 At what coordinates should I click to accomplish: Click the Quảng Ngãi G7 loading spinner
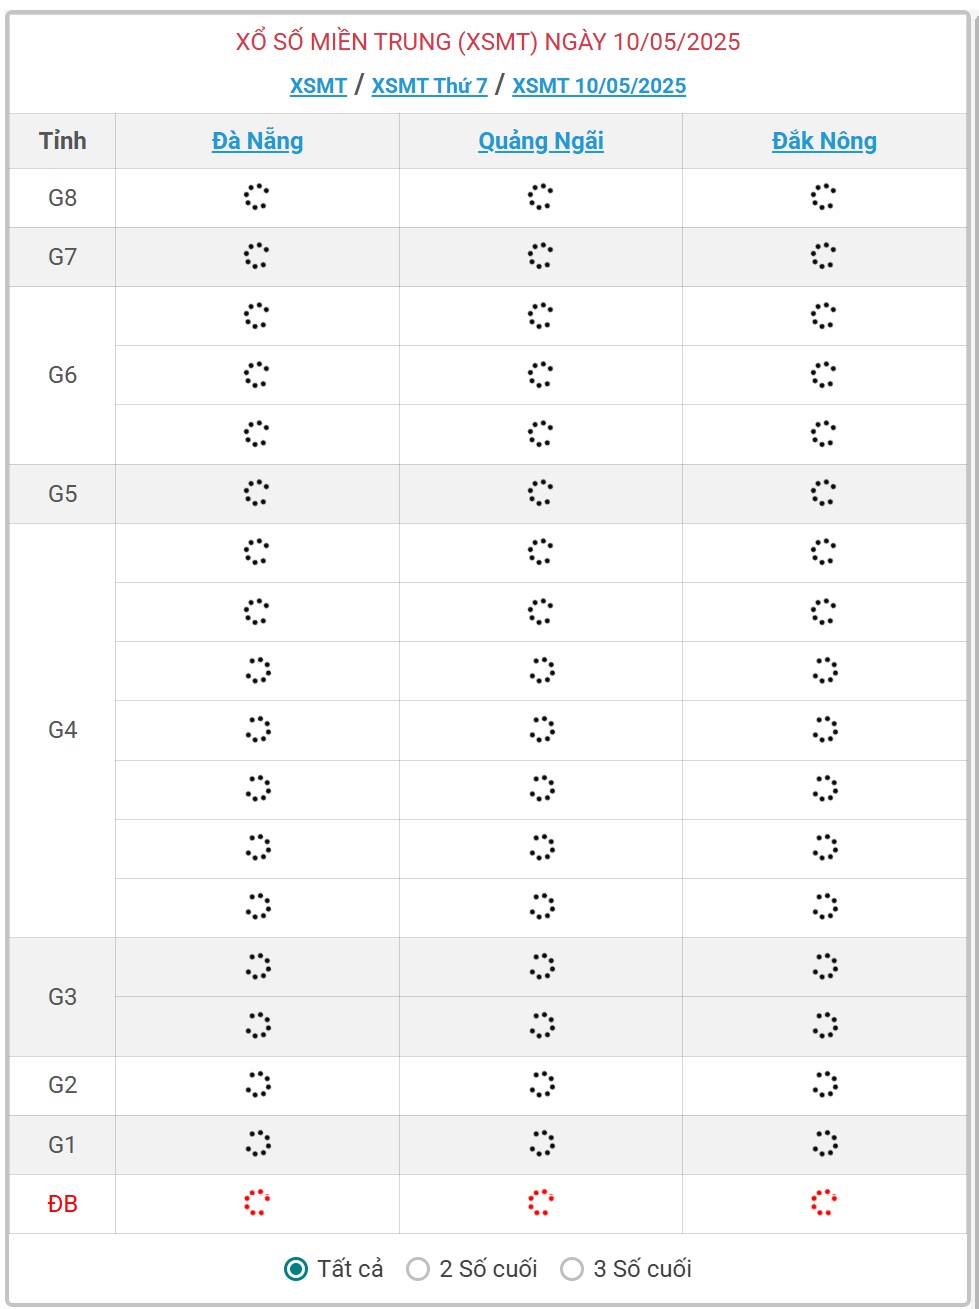[x=541, y=256]
